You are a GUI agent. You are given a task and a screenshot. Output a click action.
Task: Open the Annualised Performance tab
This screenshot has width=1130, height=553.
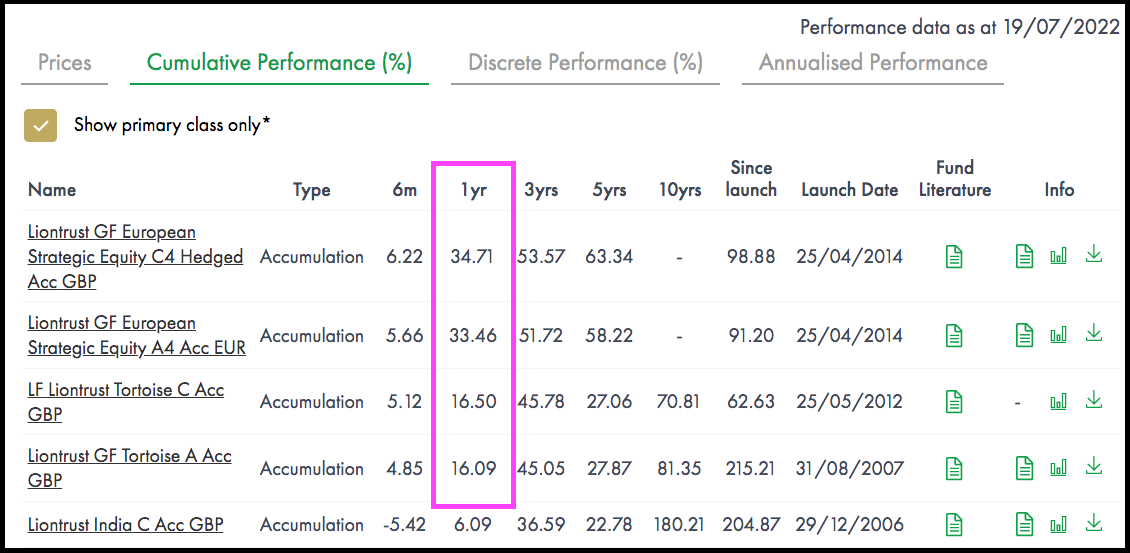tap(873, 63)
